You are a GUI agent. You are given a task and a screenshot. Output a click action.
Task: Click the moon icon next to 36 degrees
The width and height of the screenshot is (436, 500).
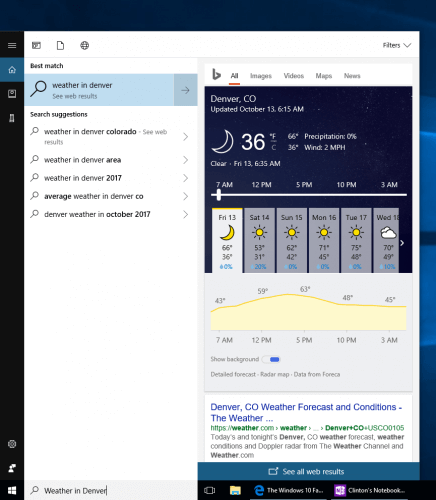pyautogui.click(x=223, y=142)
